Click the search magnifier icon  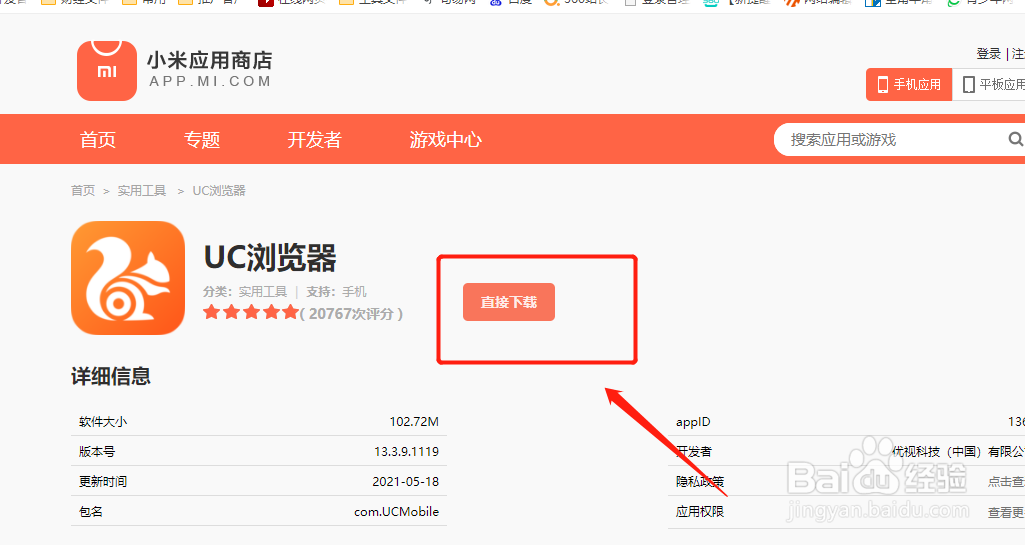[x=1015, y=139]
